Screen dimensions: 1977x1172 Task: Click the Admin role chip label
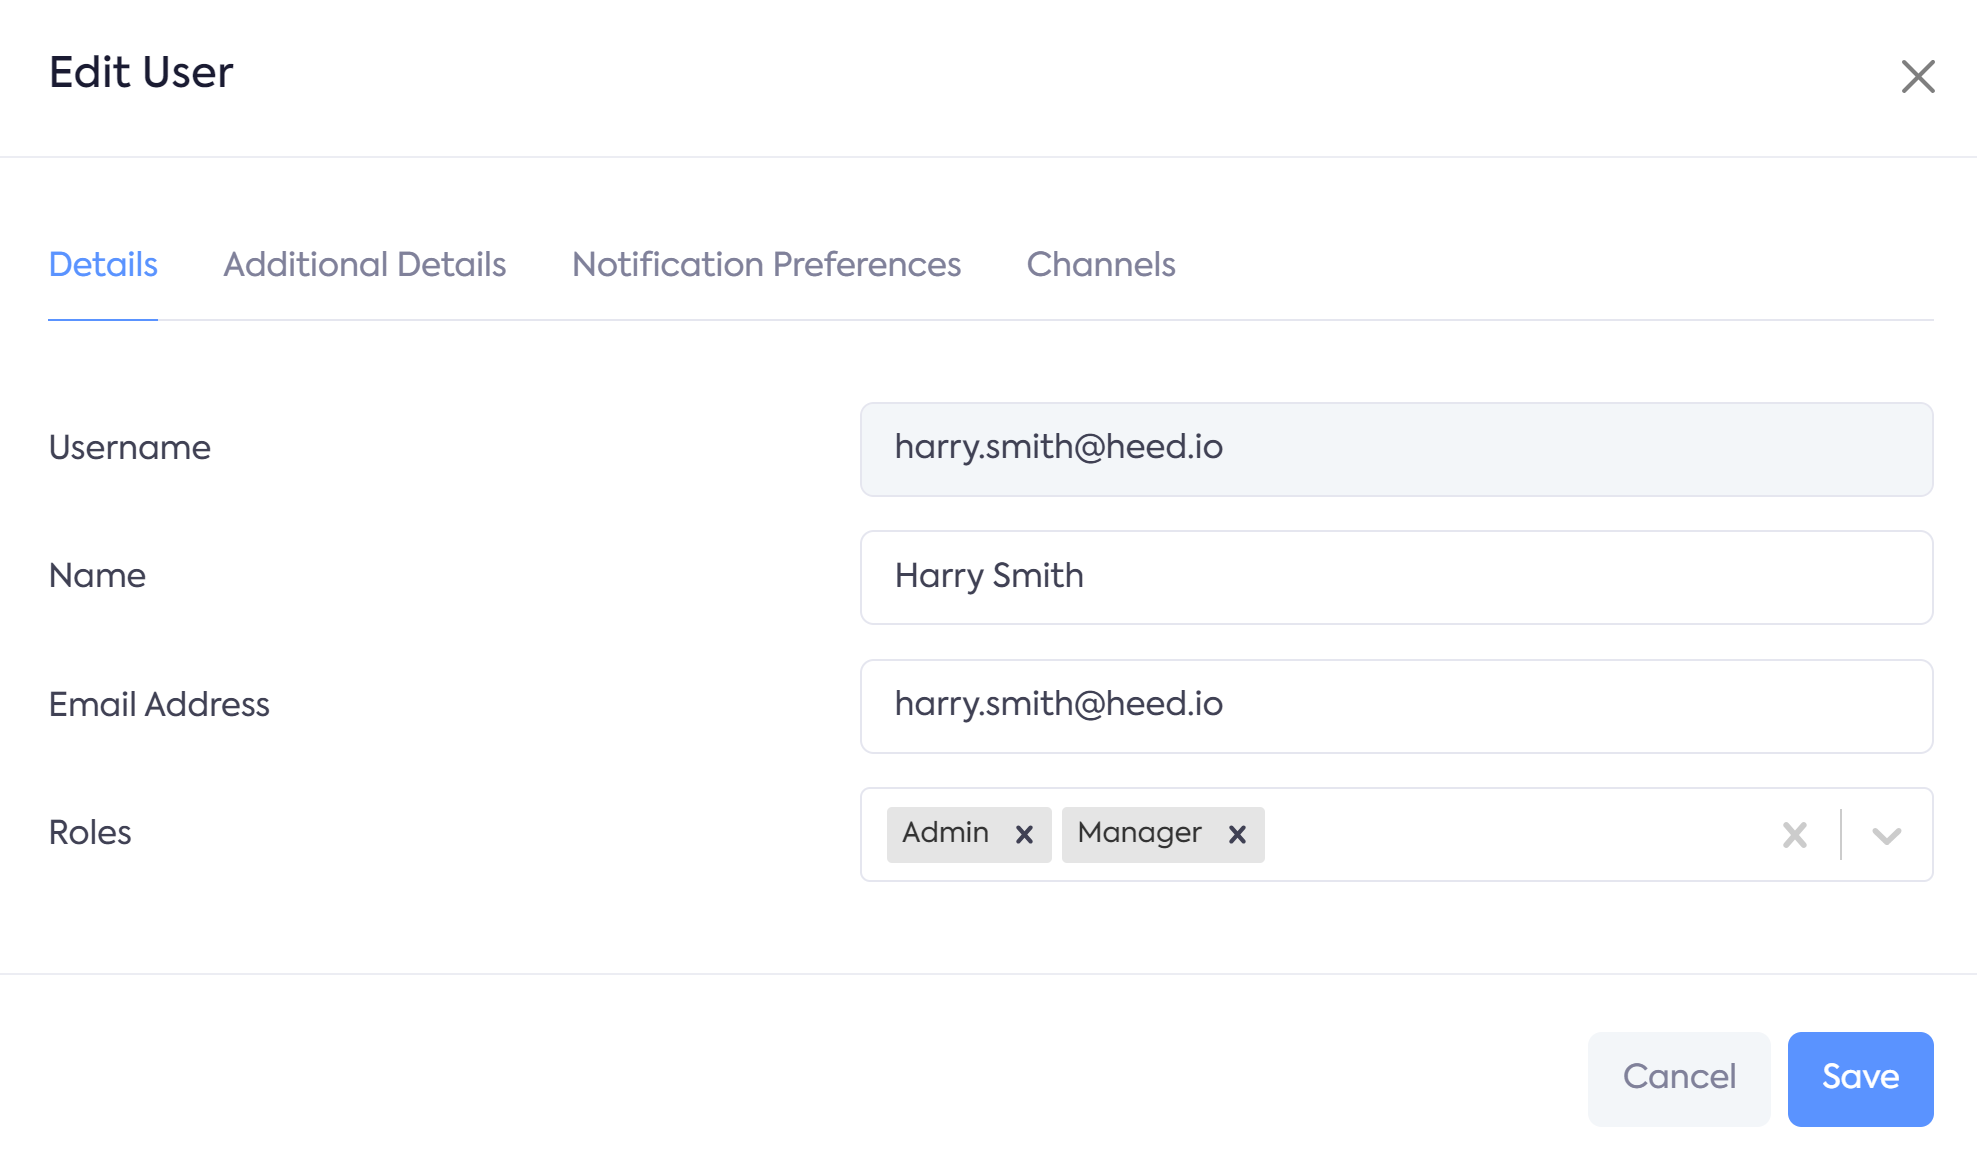pyautogui.click(x=945, y=833)
